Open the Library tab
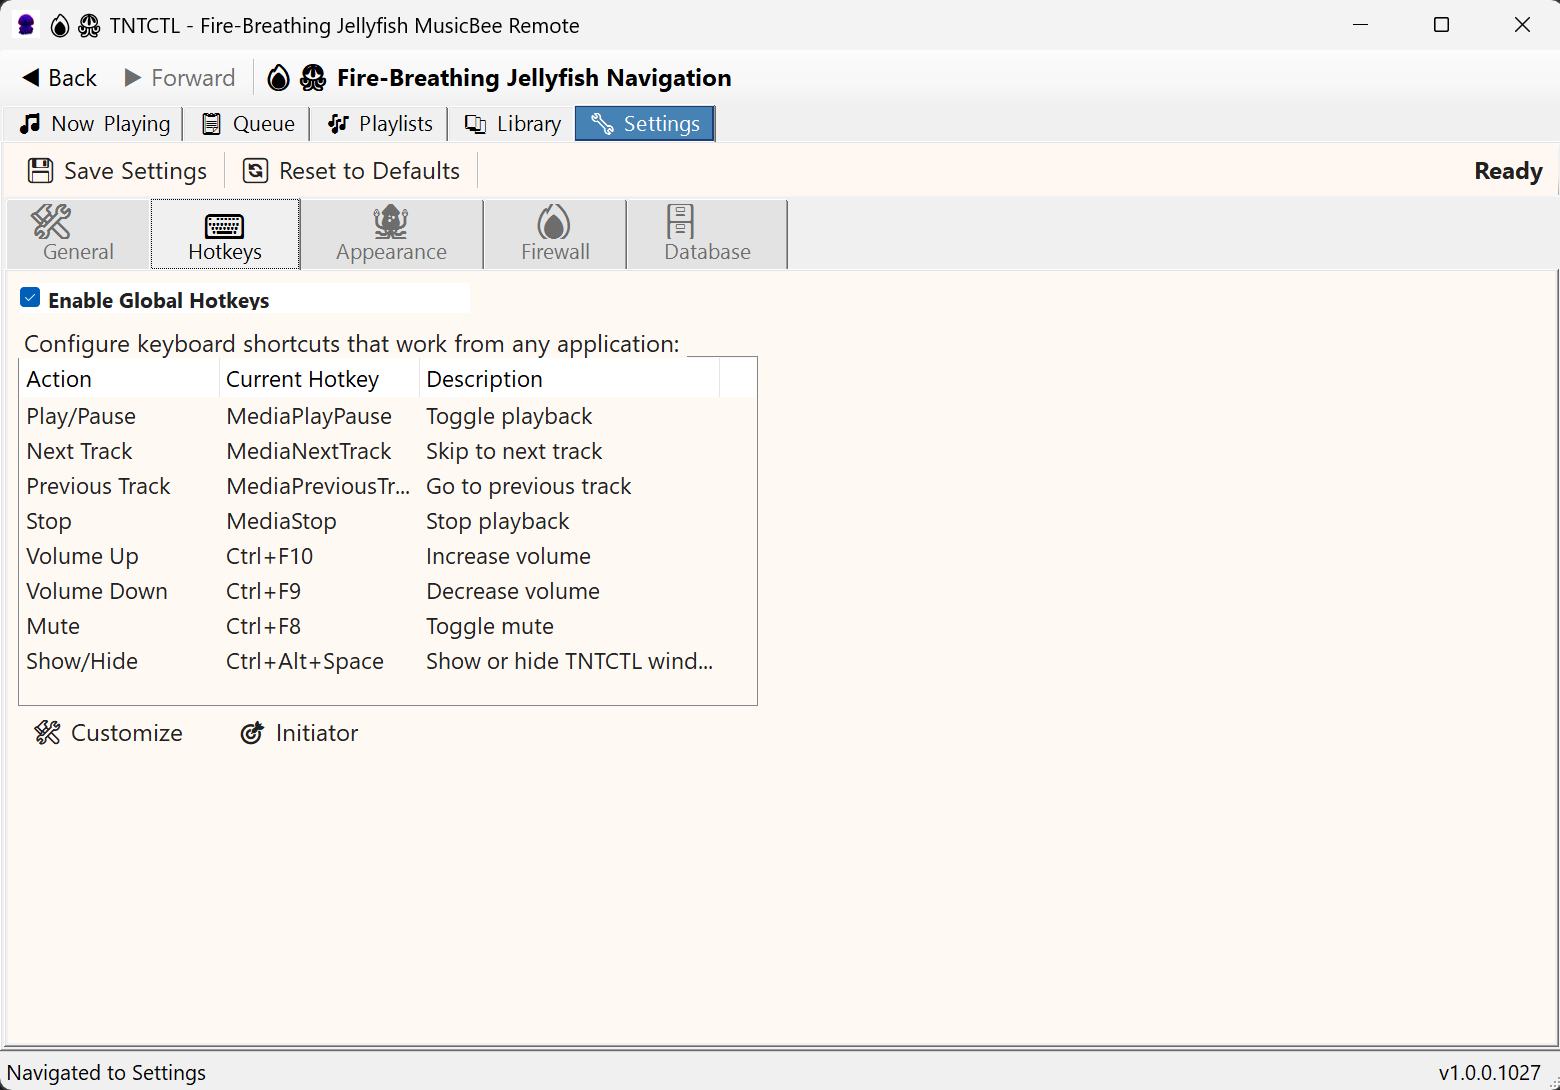Viewport: 1560px width, 1090px height. (511, 123)
